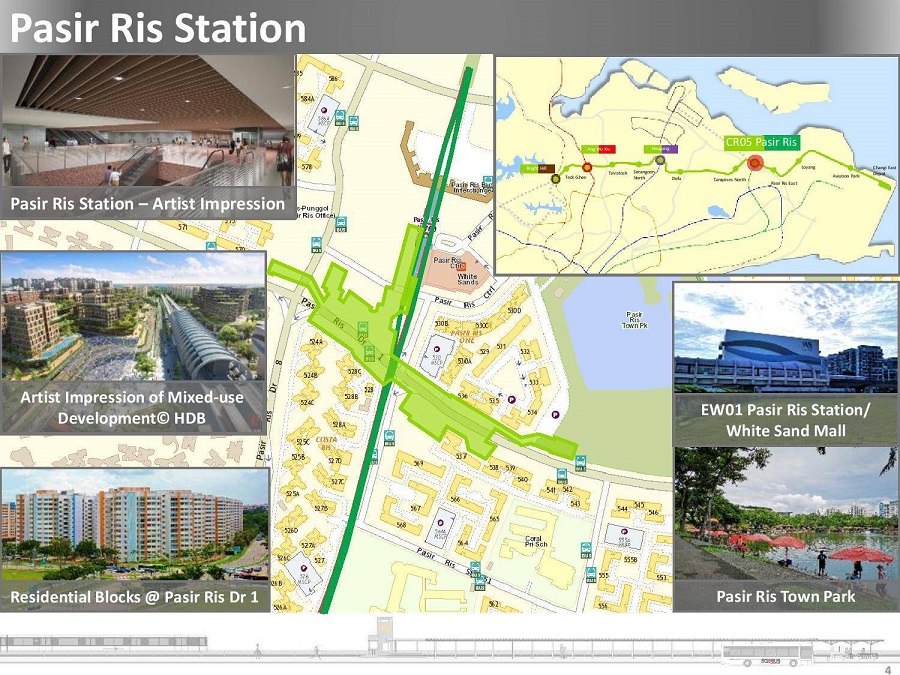
Task: Select the White Sand Mall photo
Action: (785, 338)
